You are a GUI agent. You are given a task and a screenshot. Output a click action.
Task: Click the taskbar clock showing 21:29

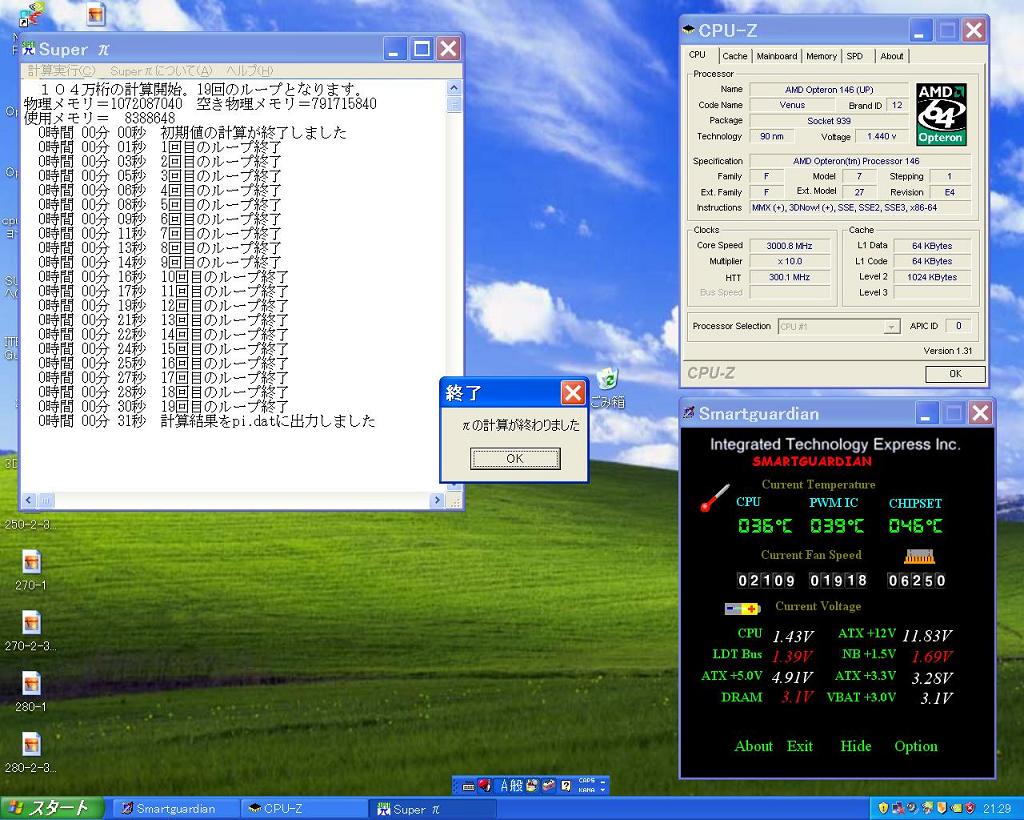coord(997,809)
